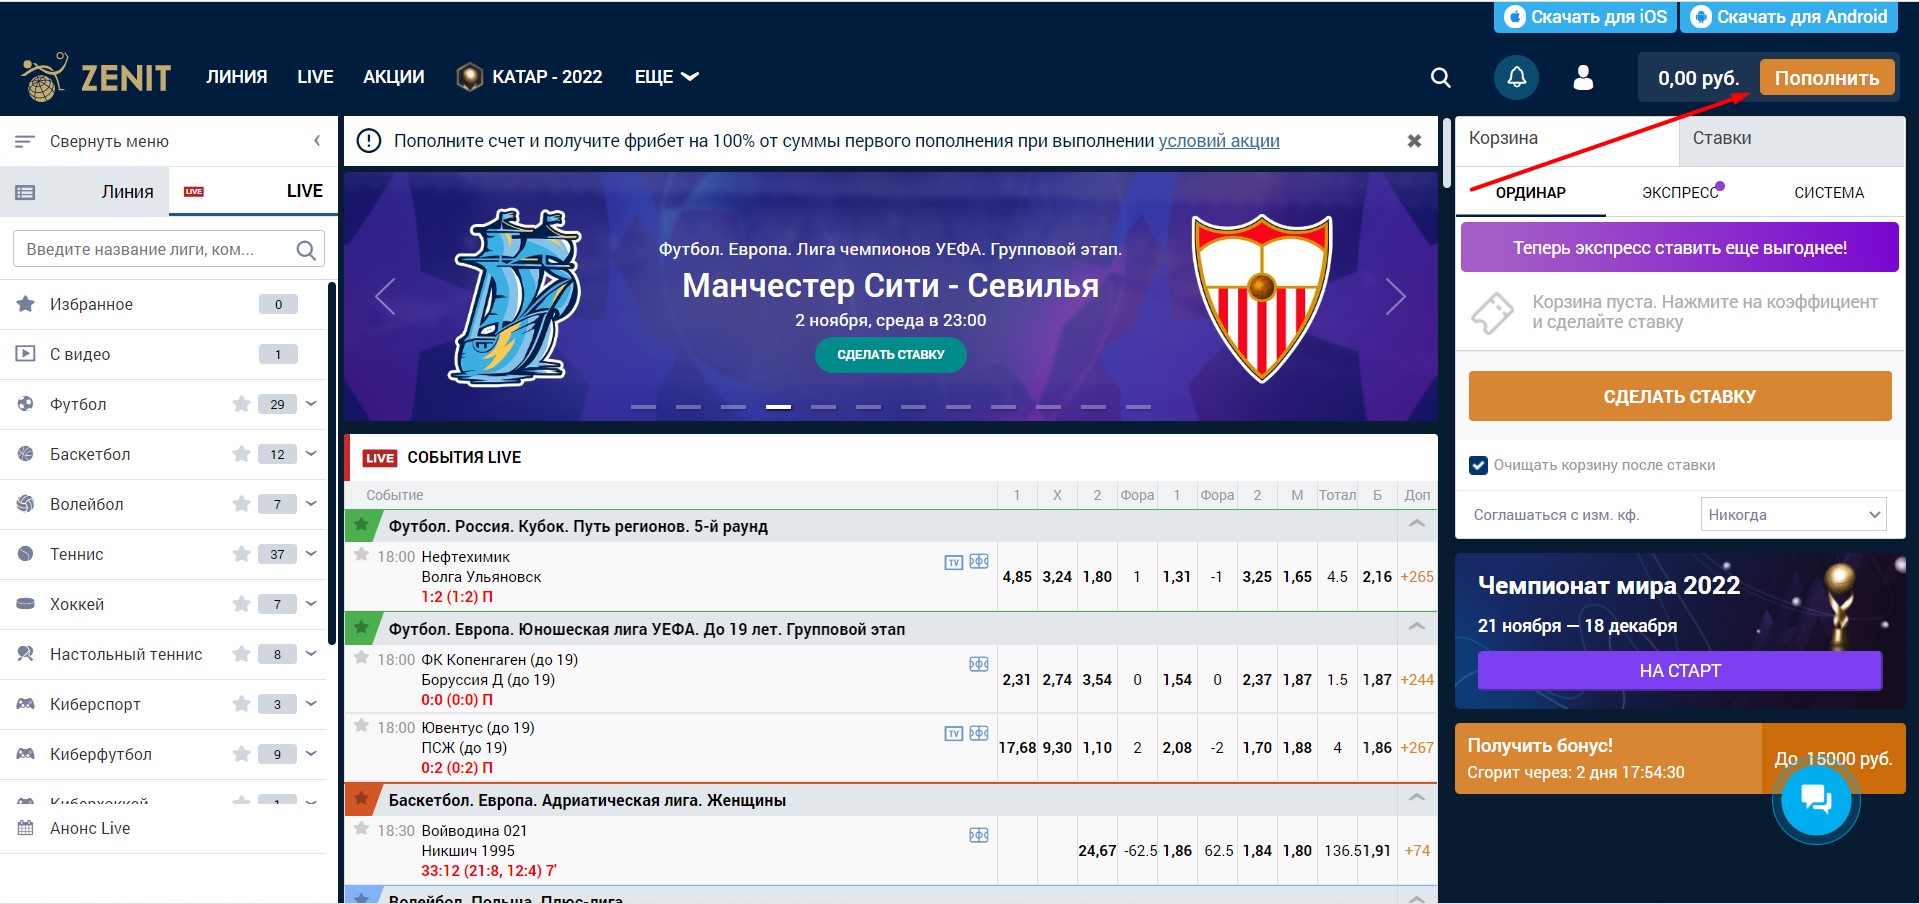Viewport: 1919px width, 904px height.
Task: Select the first banner carousel indicator
Action: [x=643, y=407]
